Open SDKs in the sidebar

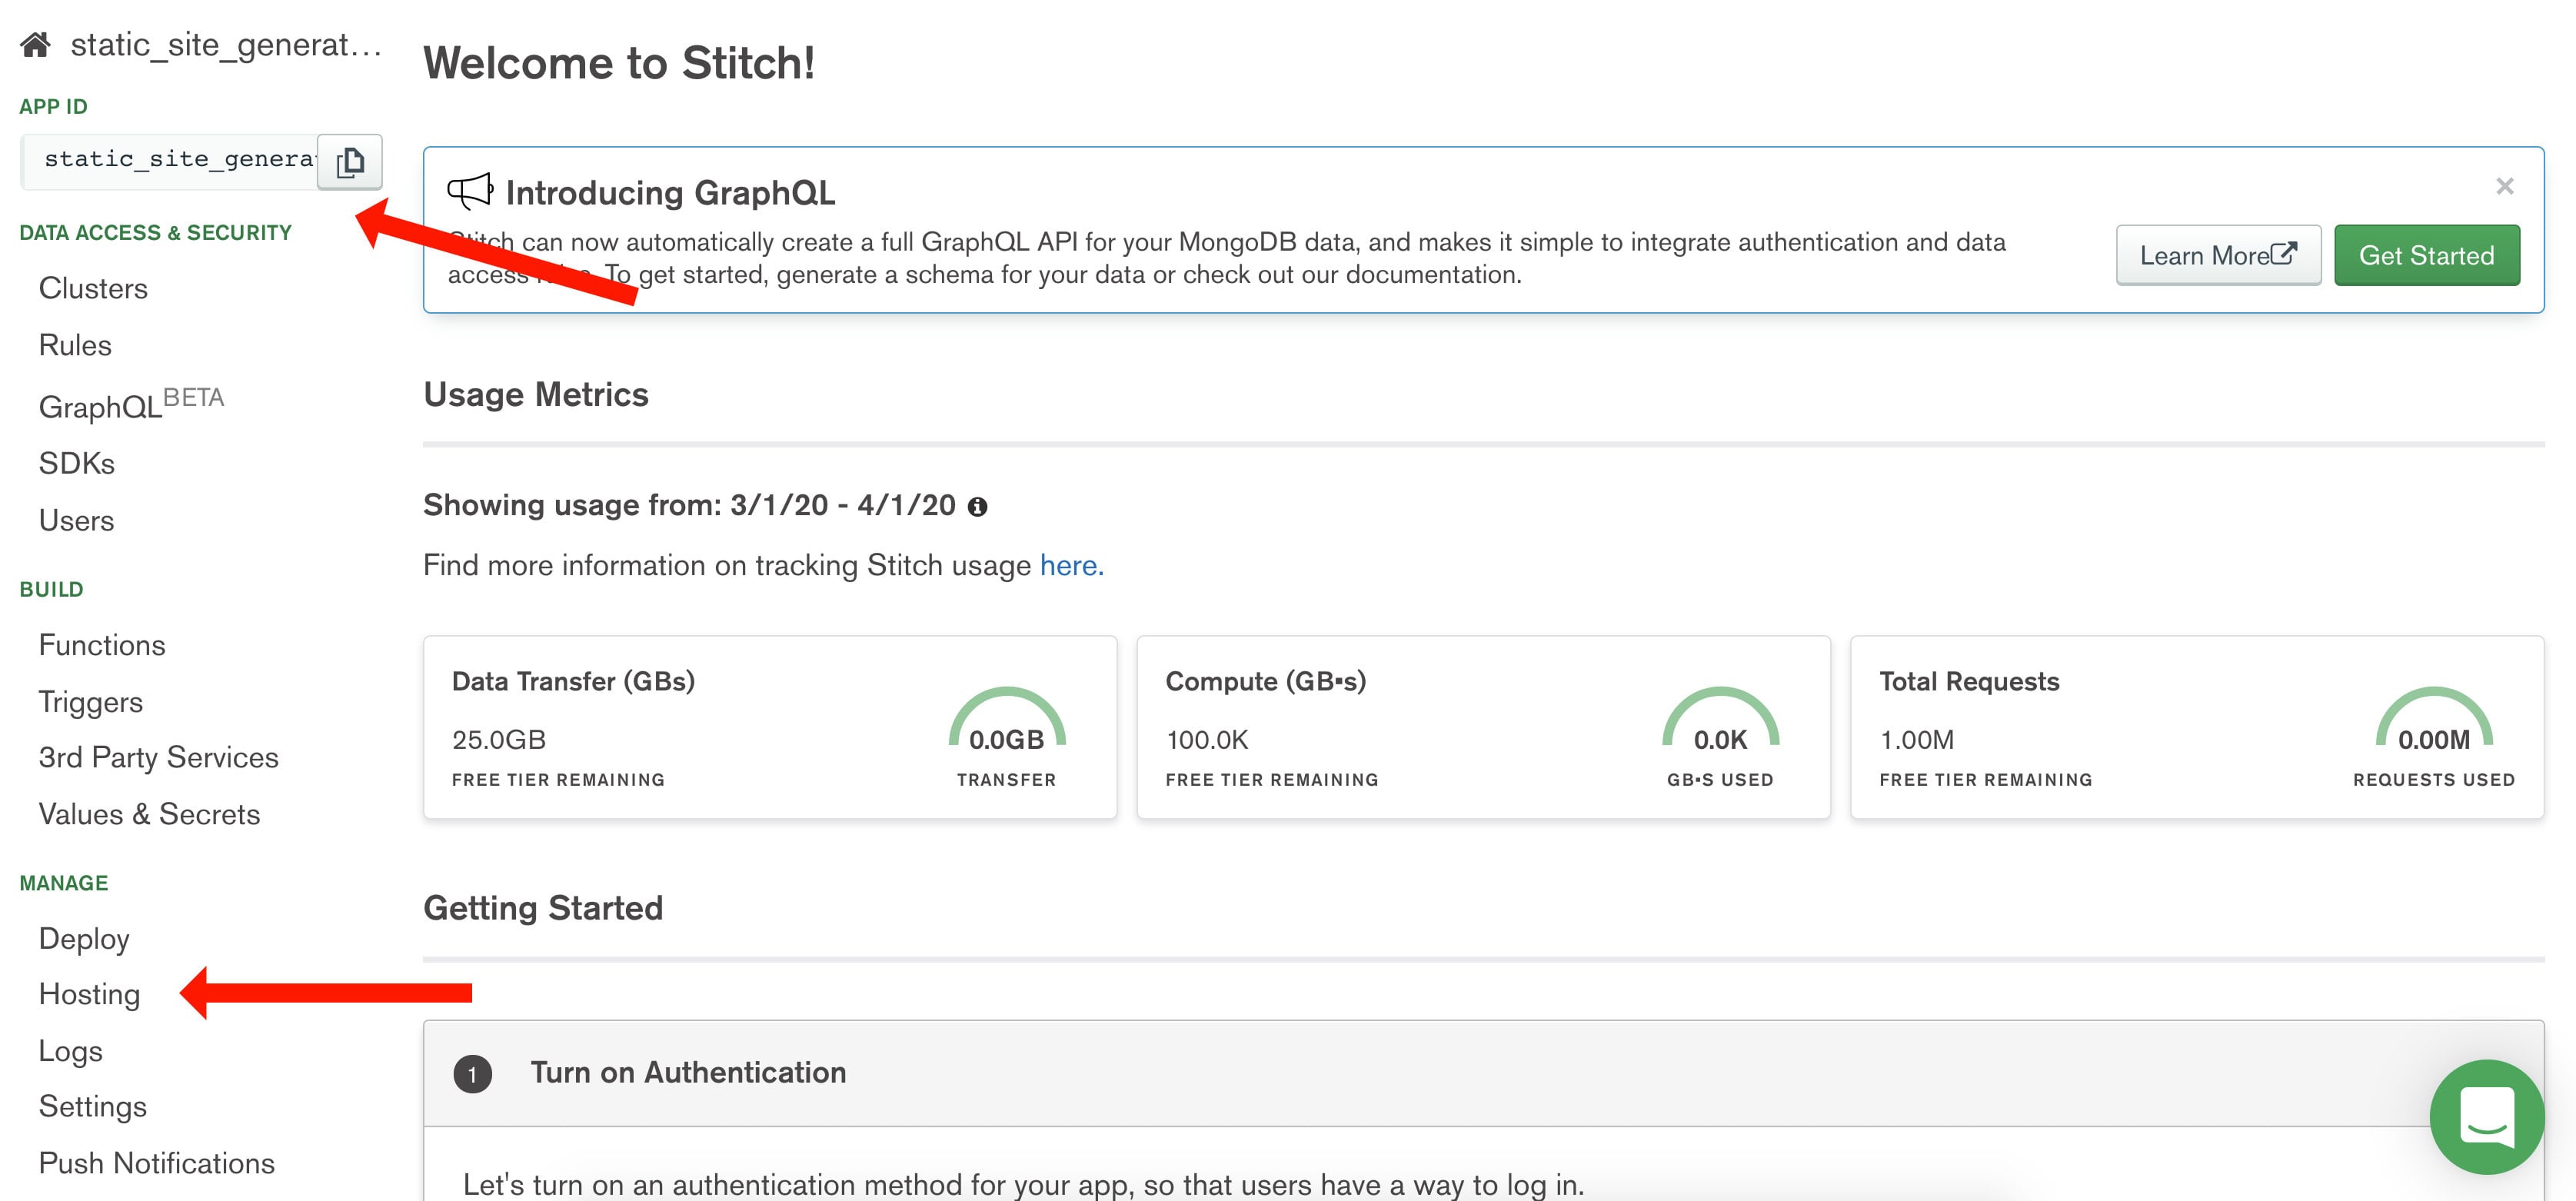(77, 463)
